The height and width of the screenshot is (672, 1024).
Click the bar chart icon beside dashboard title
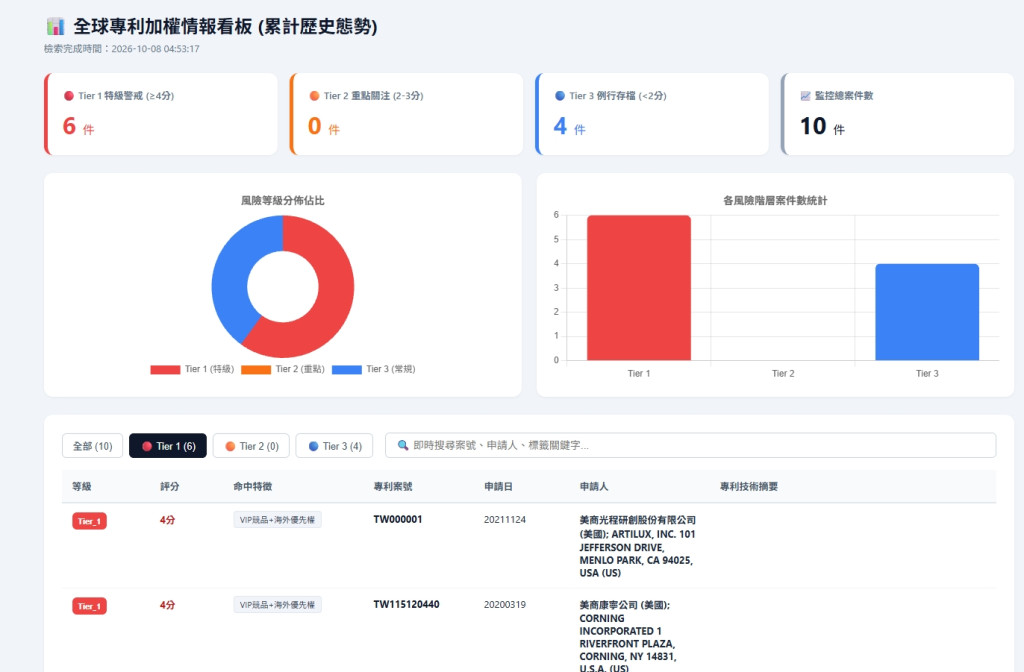pyautogui.click(x=56, y=26)
